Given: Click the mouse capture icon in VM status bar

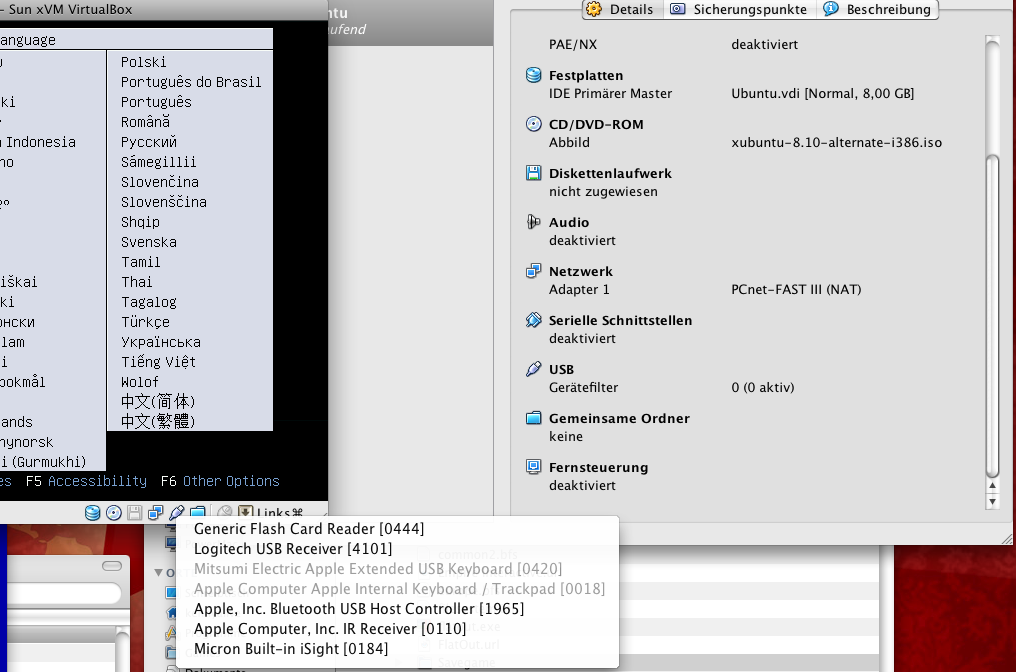Looking at the screenshot, I should point(224,513).
